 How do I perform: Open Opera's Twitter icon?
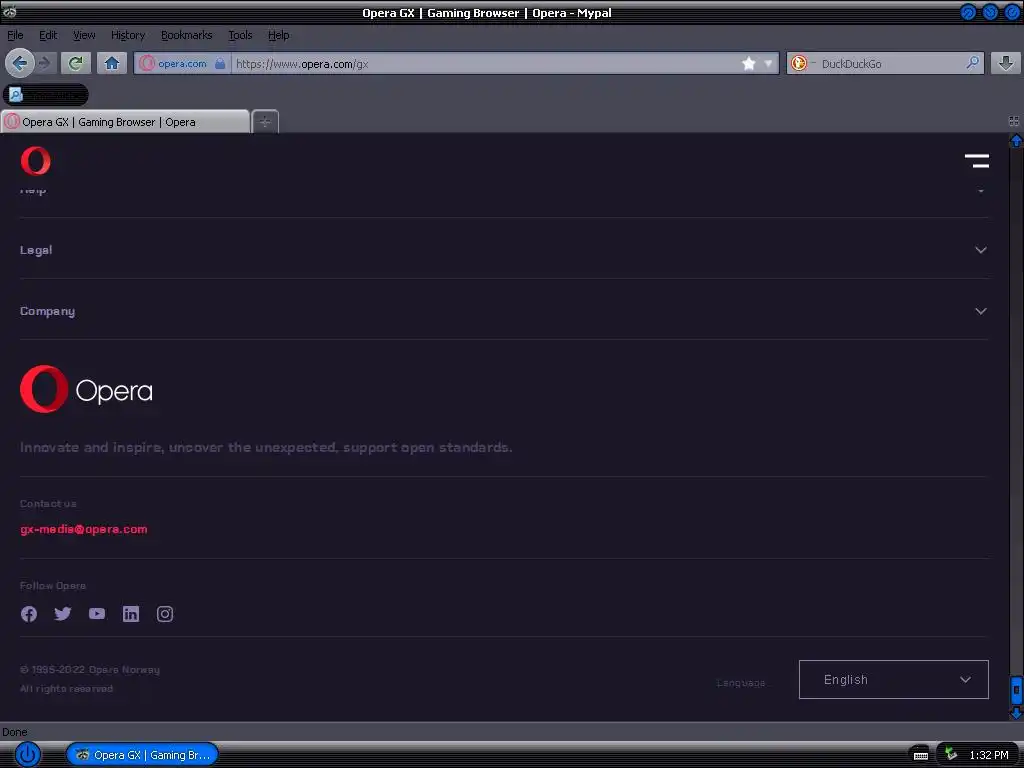tap(63, 614)
